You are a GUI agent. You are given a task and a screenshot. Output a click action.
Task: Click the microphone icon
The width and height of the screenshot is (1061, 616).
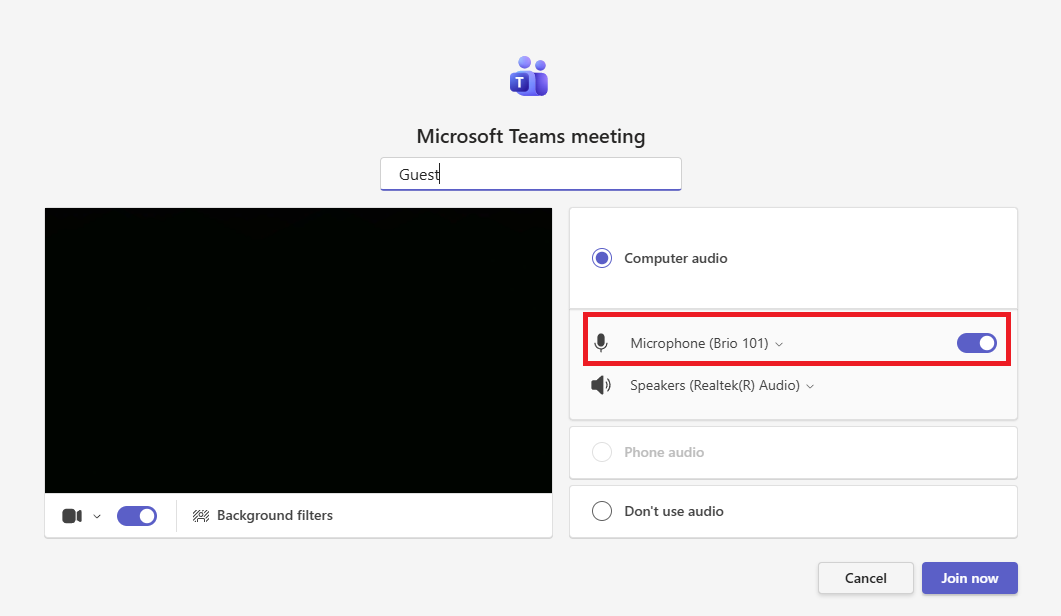pyautogui.click(x=601, y=343)
